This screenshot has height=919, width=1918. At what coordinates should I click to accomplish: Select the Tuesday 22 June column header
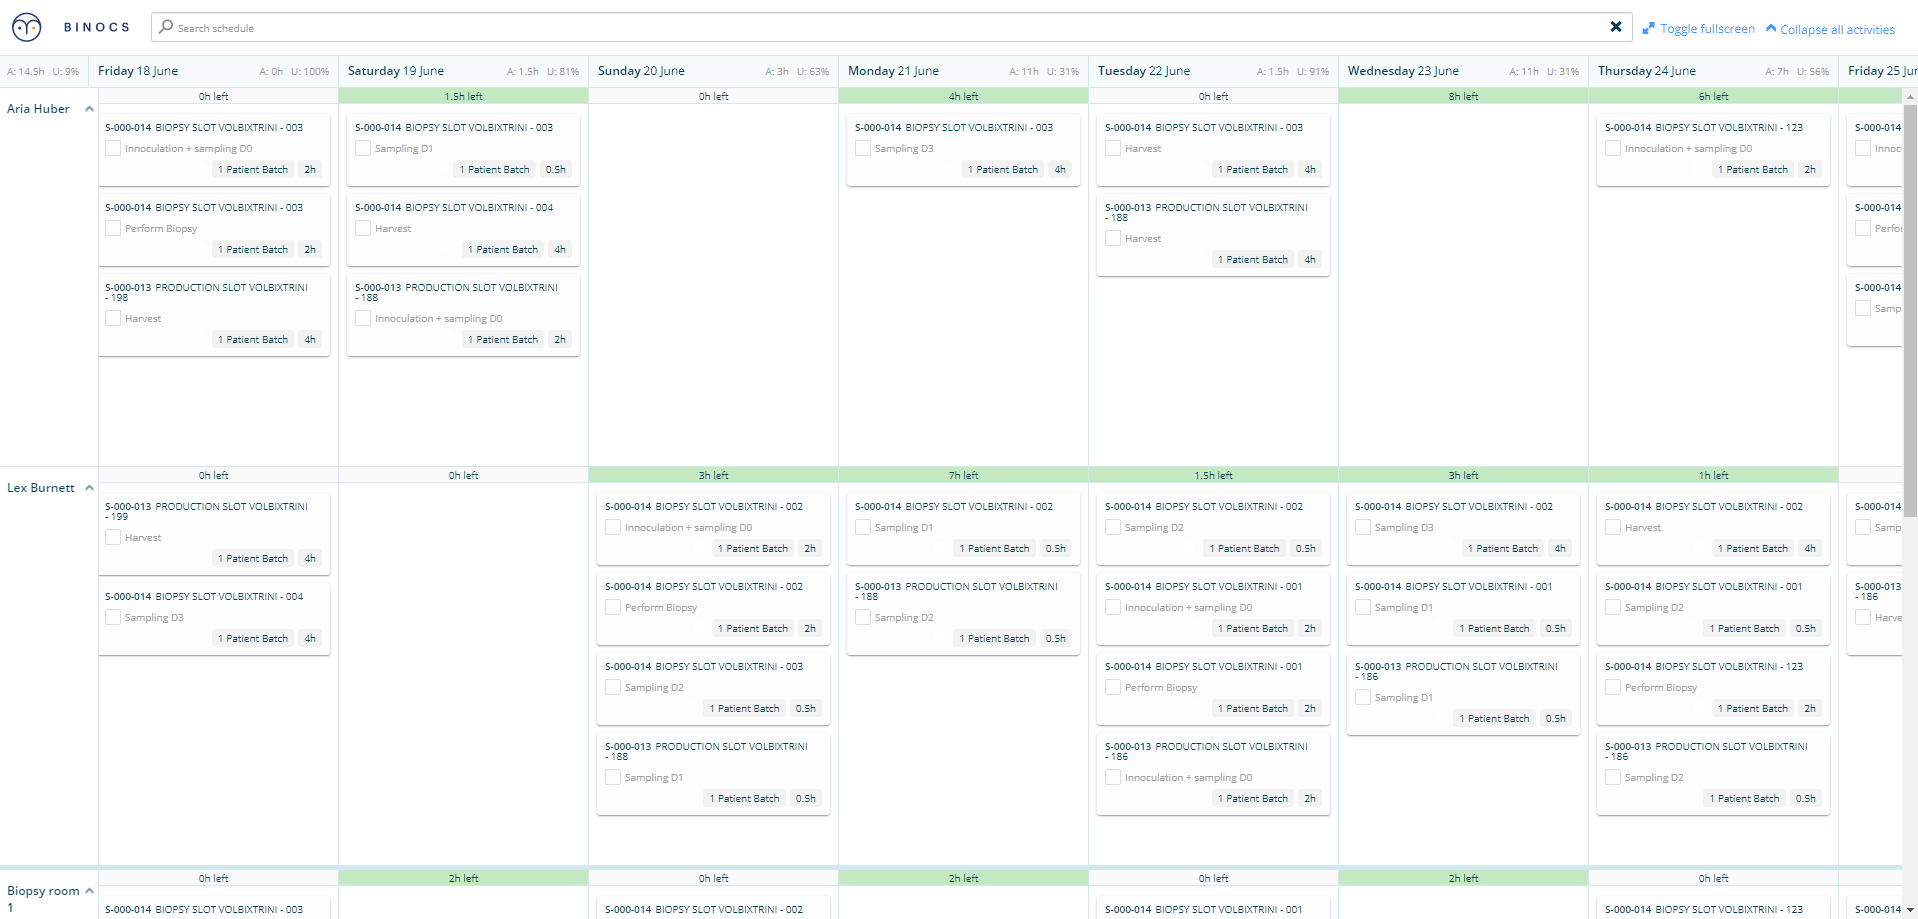[x=1213, y=71]
